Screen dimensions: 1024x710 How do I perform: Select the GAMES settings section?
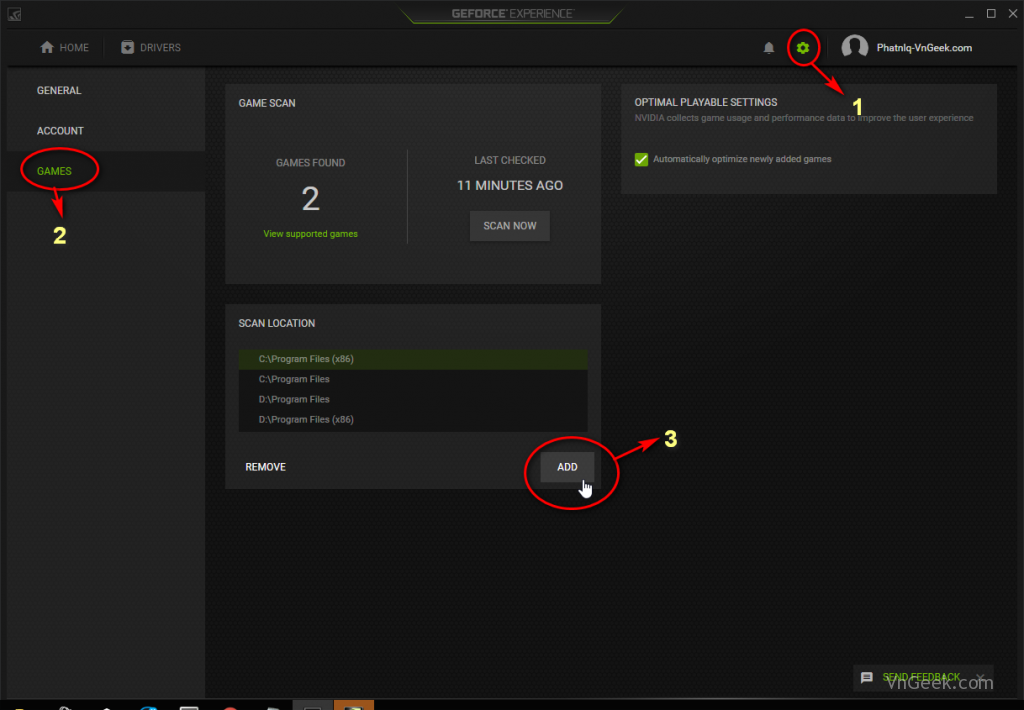(x=54, y=171)
